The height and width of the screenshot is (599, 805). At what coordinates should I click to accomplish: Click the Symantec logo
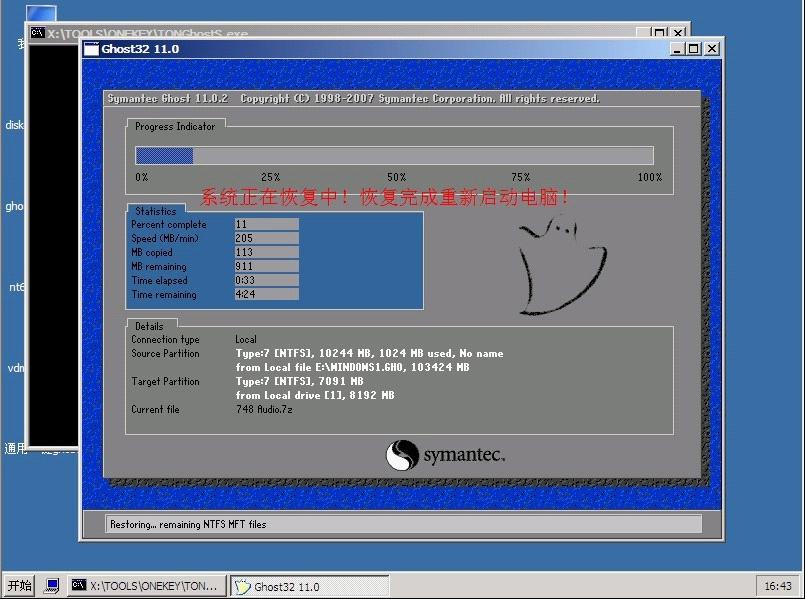click(445, 455)
